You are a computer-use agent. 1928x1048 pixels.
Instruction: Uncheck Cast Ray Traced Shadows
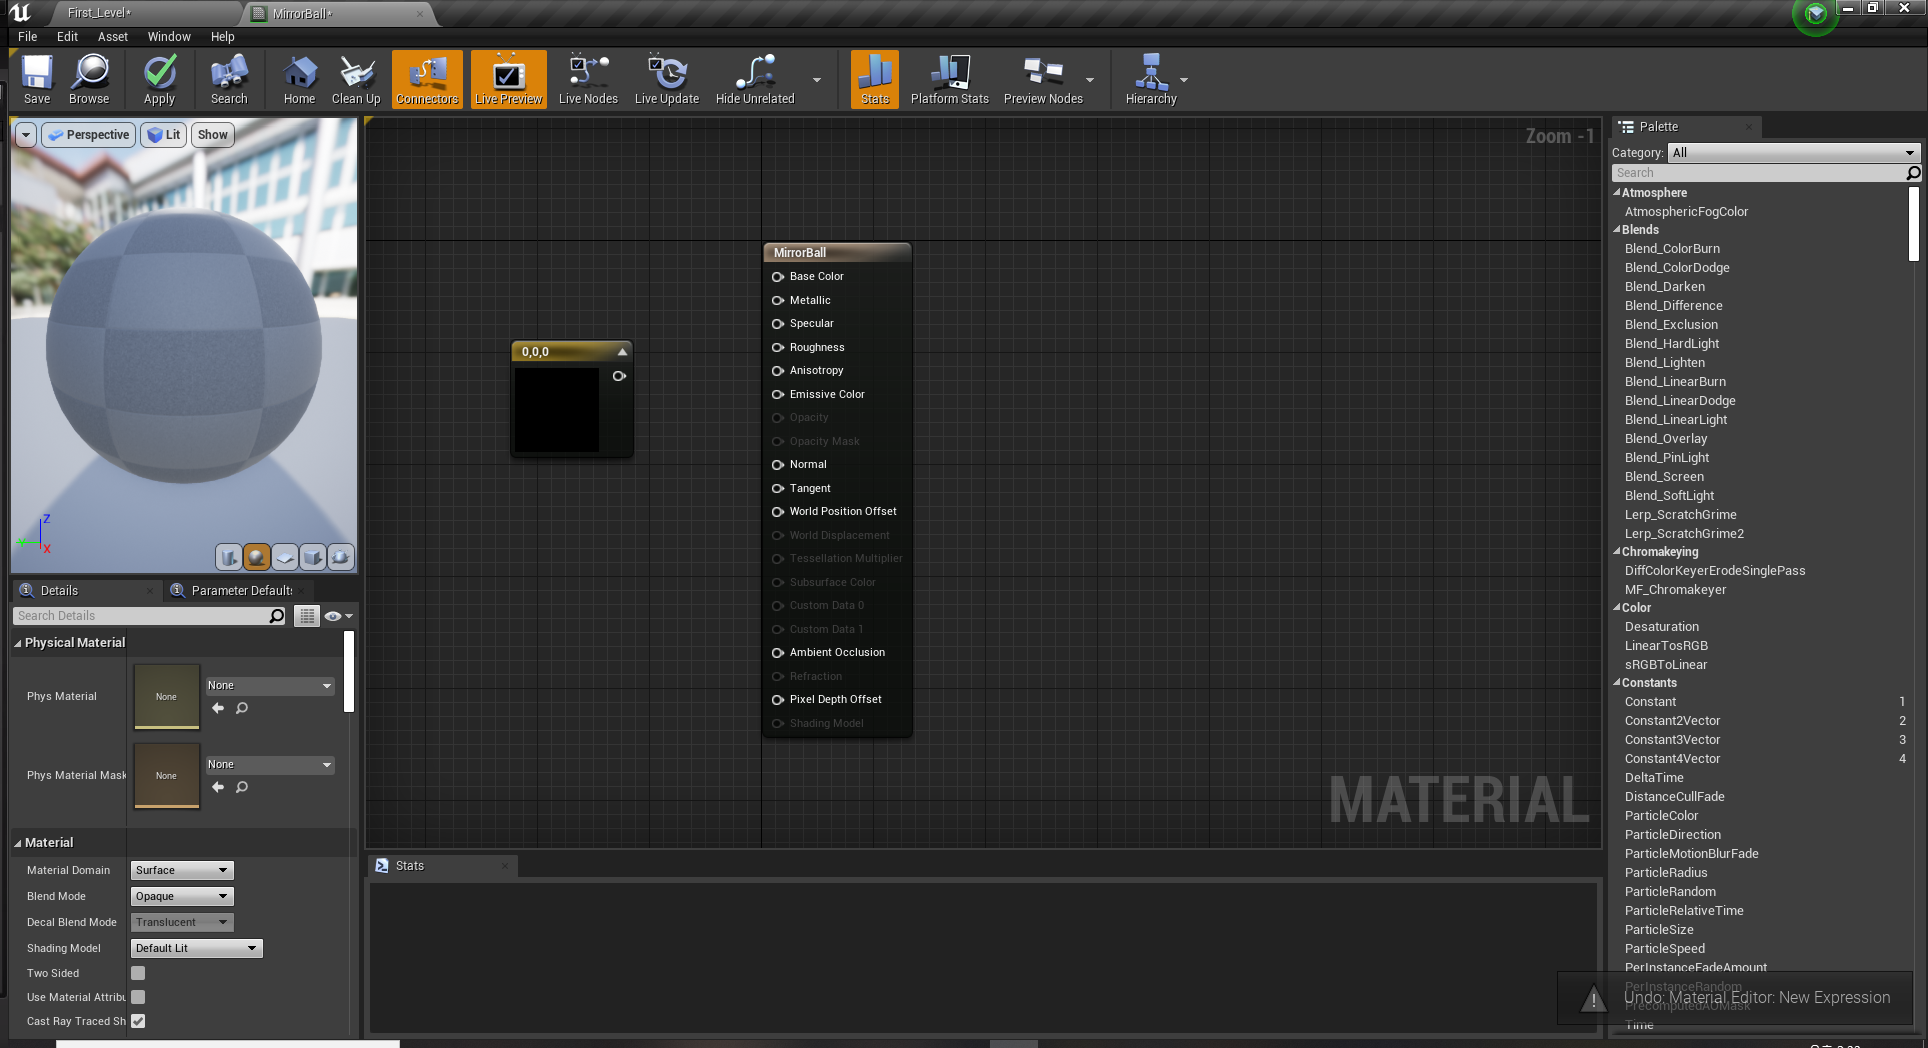138,1021
